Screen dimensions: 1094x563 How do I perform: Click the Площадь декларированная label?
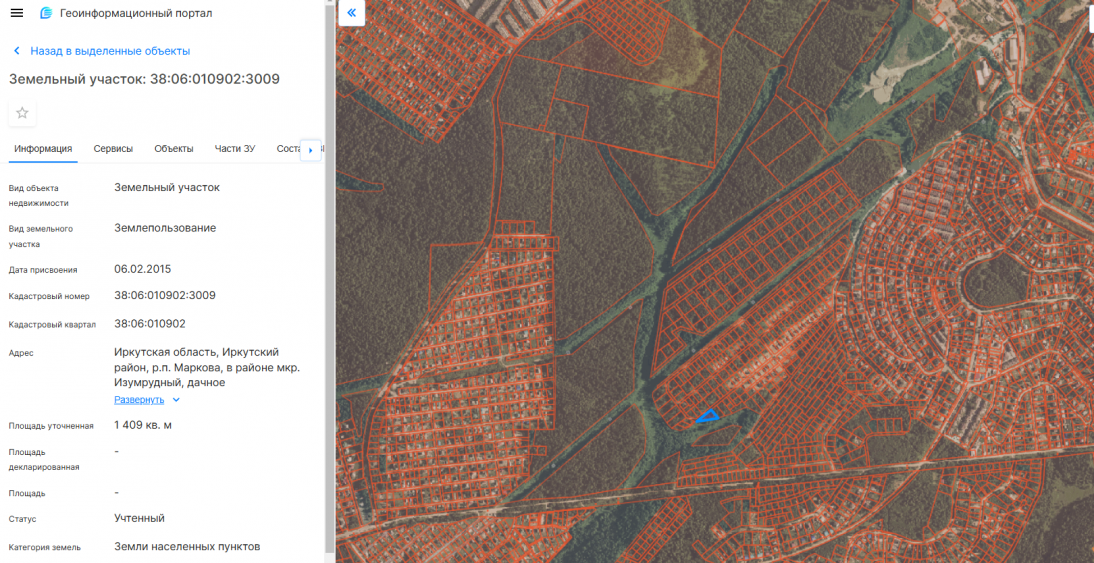tap(44, 459)
